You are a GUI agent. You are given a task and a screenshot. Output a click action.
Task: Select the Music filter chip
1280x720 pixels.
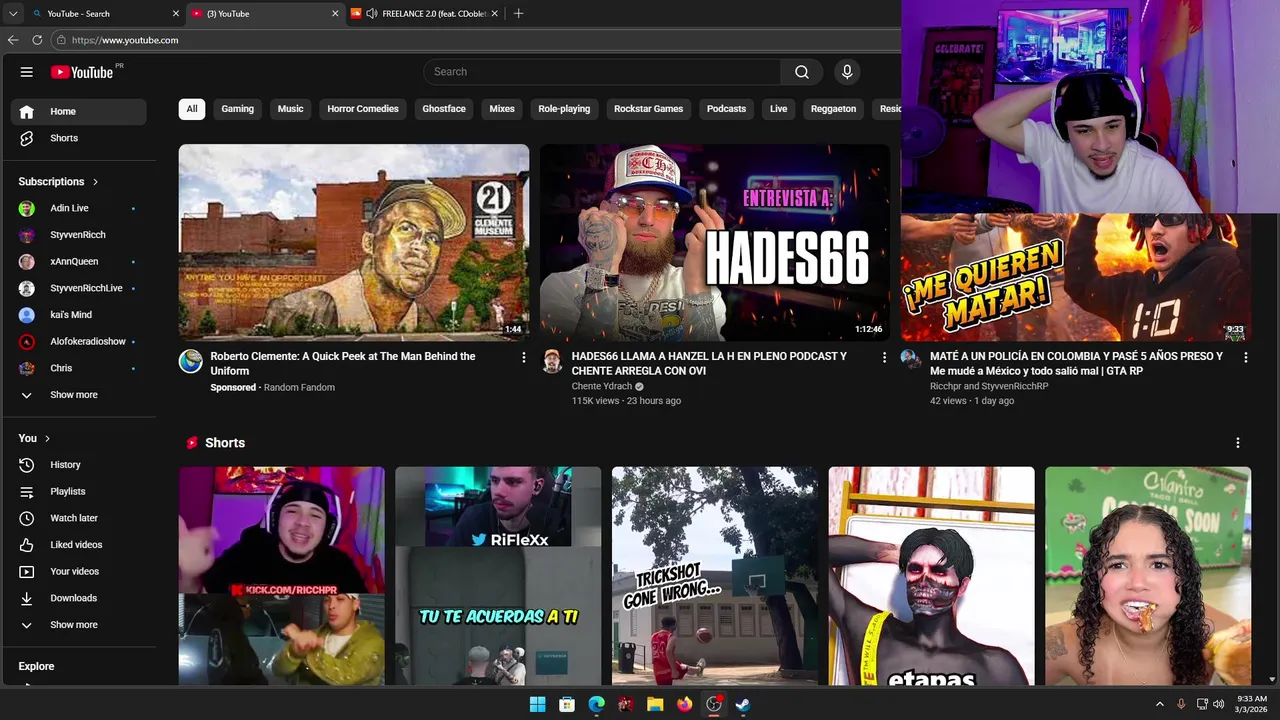[290, 109]
